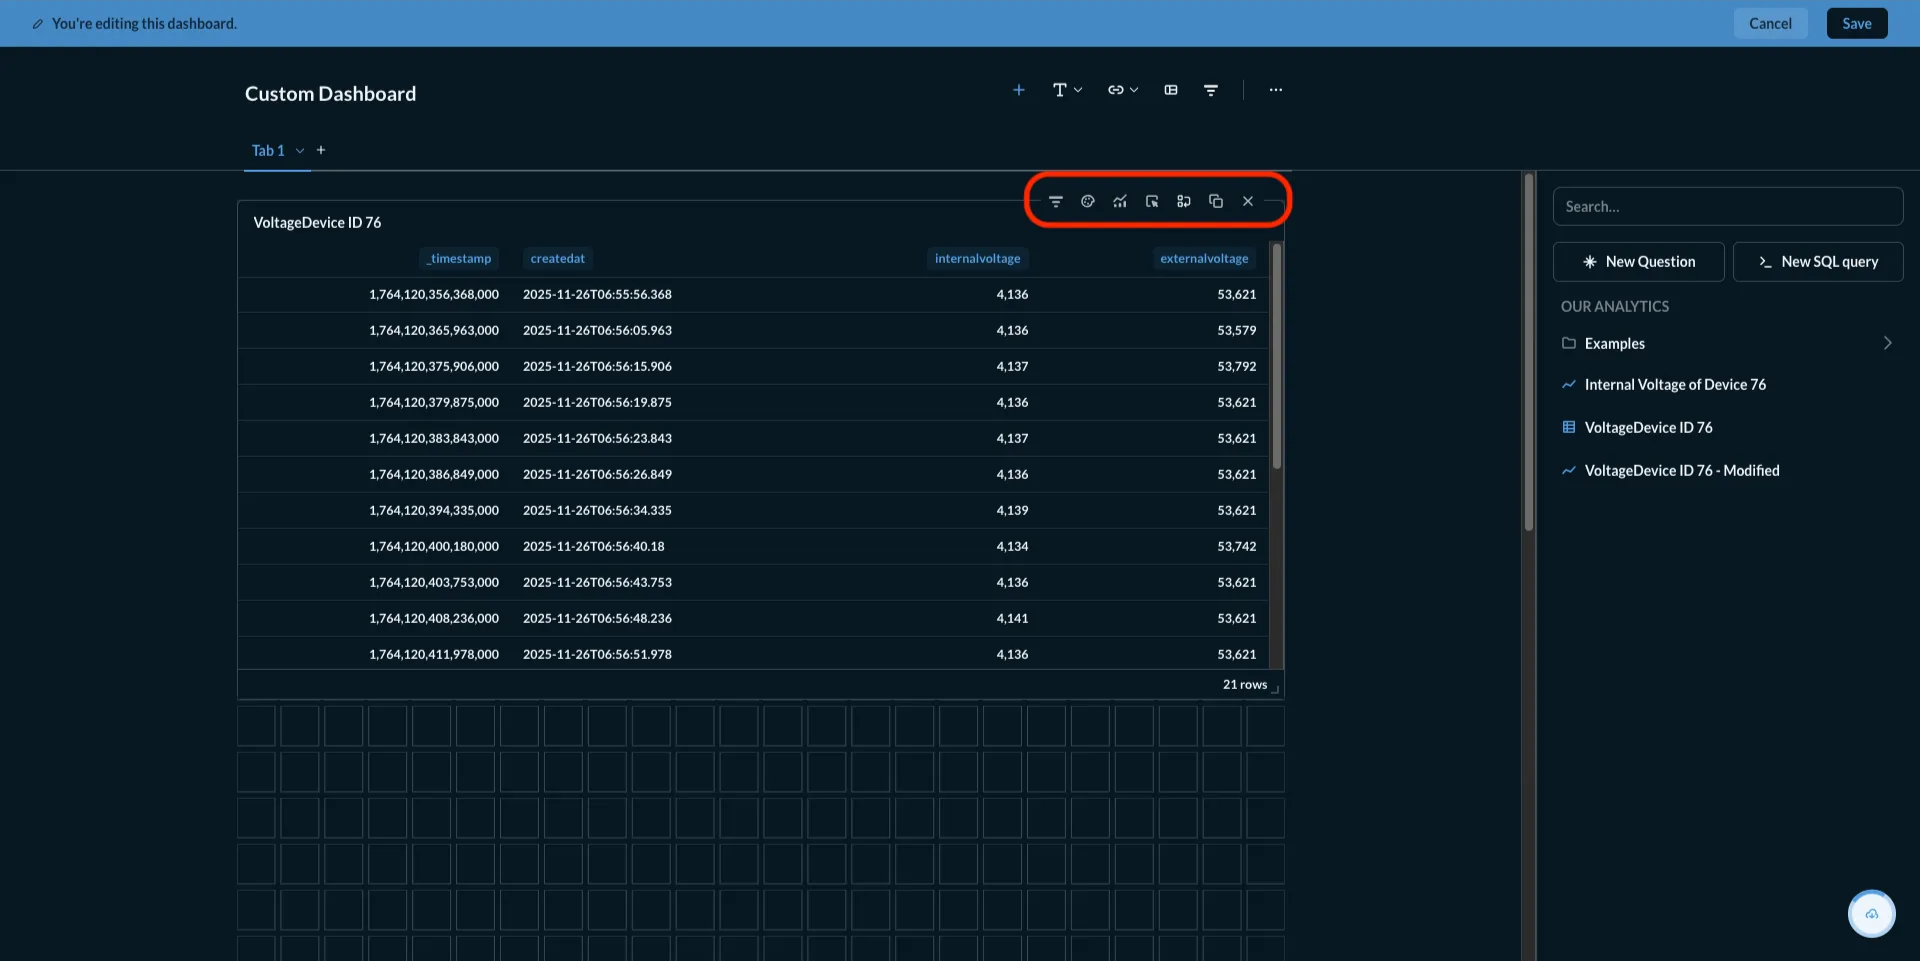Select the chart visualization icon on the card

pos(1120,201)
